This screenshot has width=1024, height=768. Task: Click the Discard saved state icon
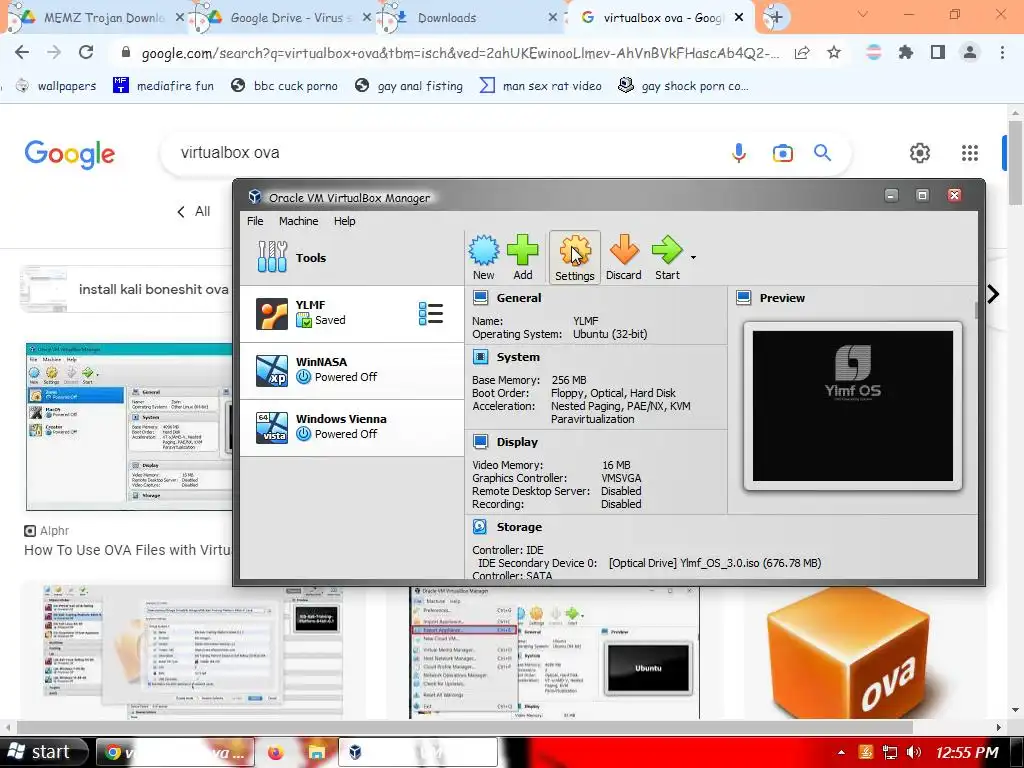pyautogui.click(x=624, y=257)
